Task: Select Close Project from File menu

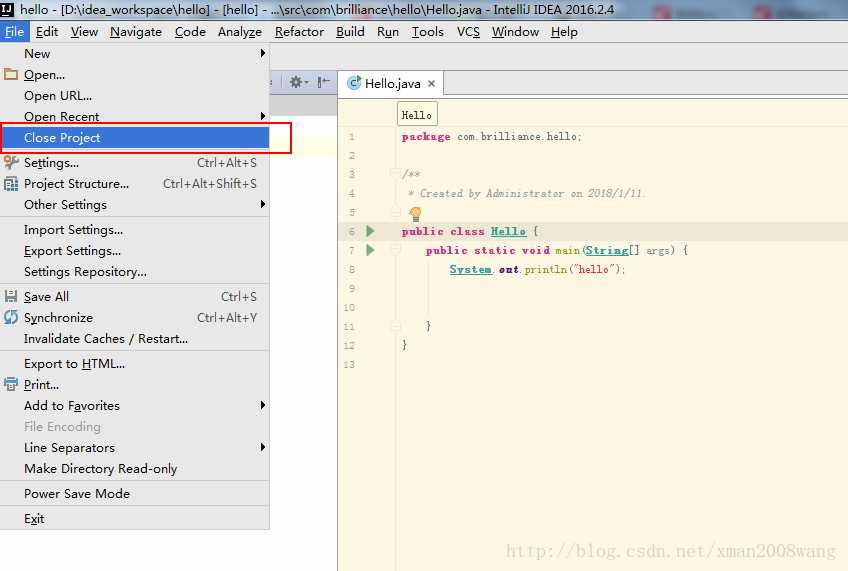Action: pyautogui.click(x=135, y=137)
